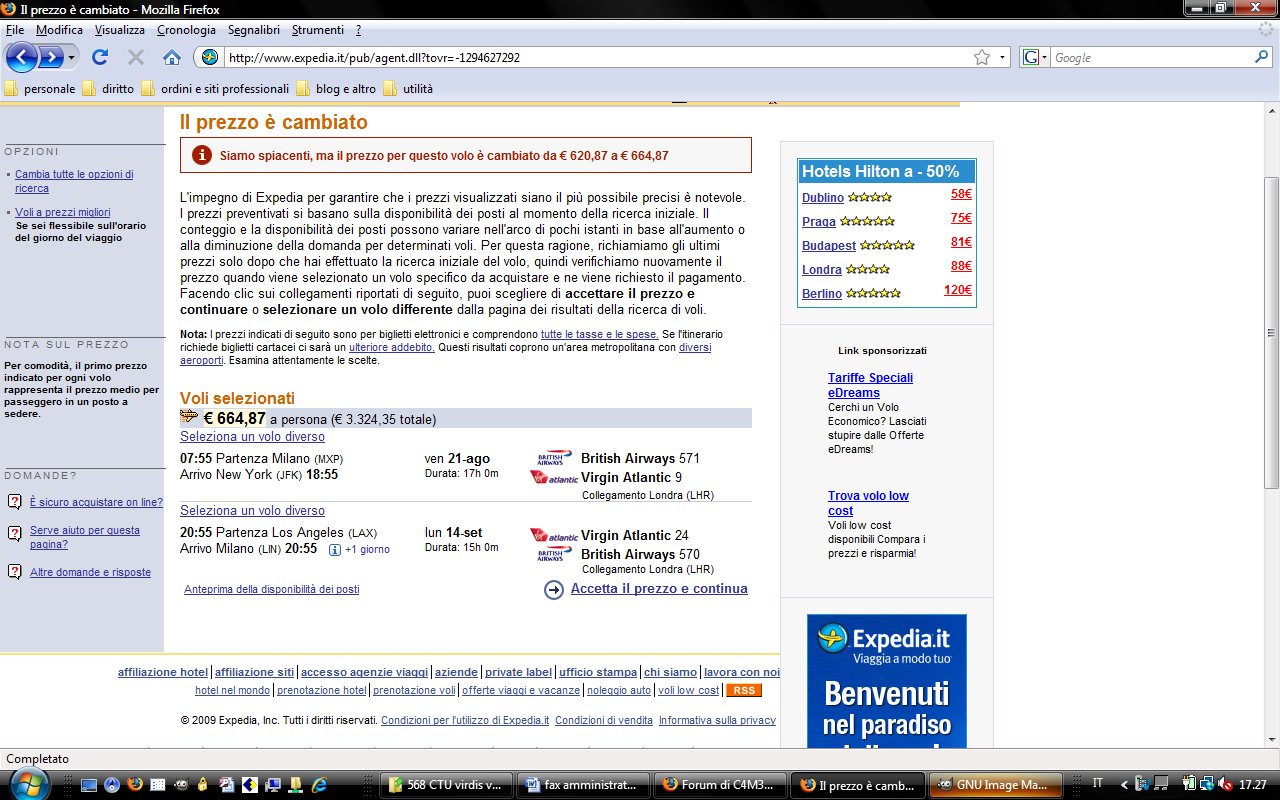
Task: Click Tariffe Speciali eDreams sponsored link
Action: click(x=870, y=385)
